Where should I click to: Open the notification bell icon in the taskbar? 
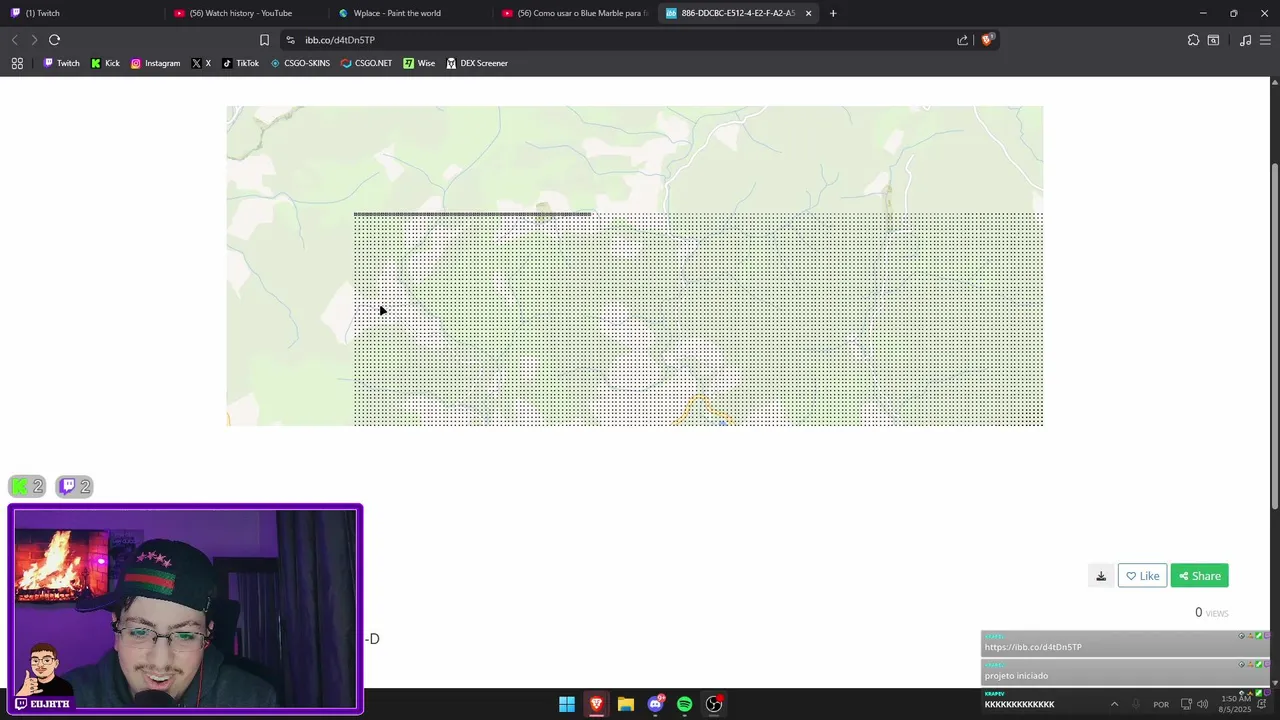pyautogui.click(x=1262, y=704)
